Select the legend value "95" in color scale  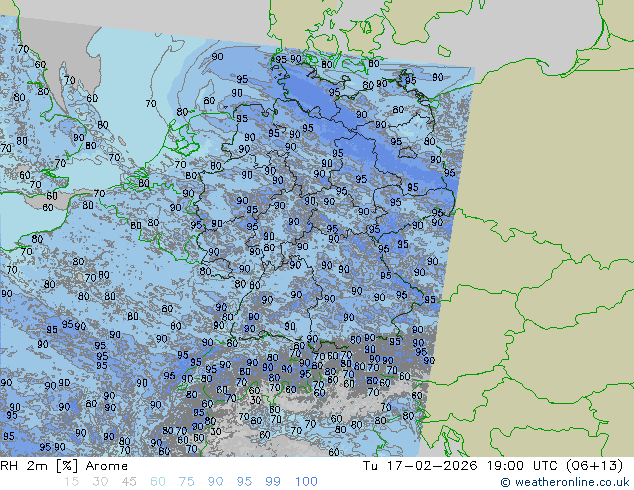point(244,482)
